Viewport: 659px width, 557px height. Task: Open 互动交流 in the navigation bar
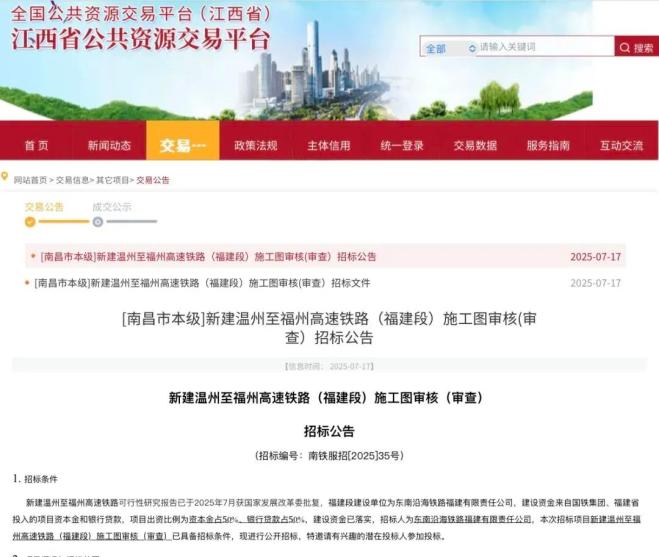[621, 146]
